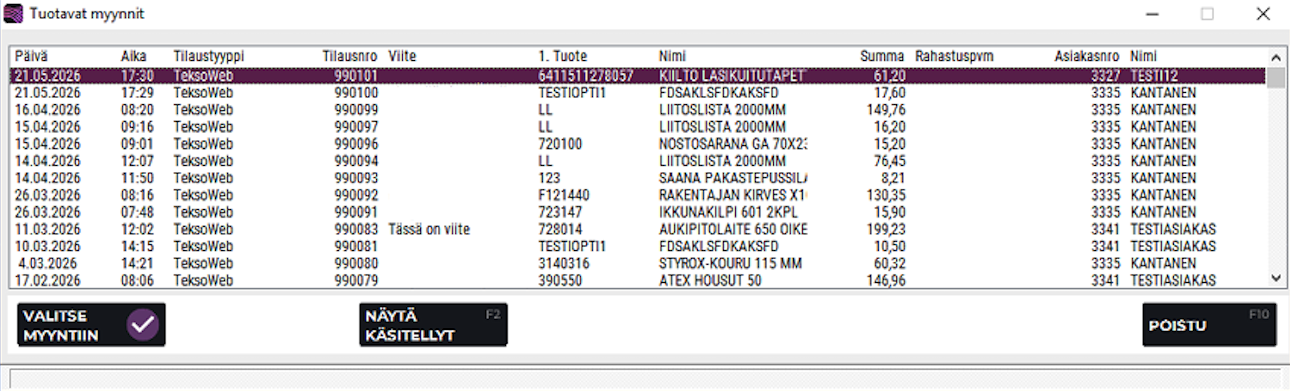
Task: Click product code 728014
Action: tap(560, 229)
